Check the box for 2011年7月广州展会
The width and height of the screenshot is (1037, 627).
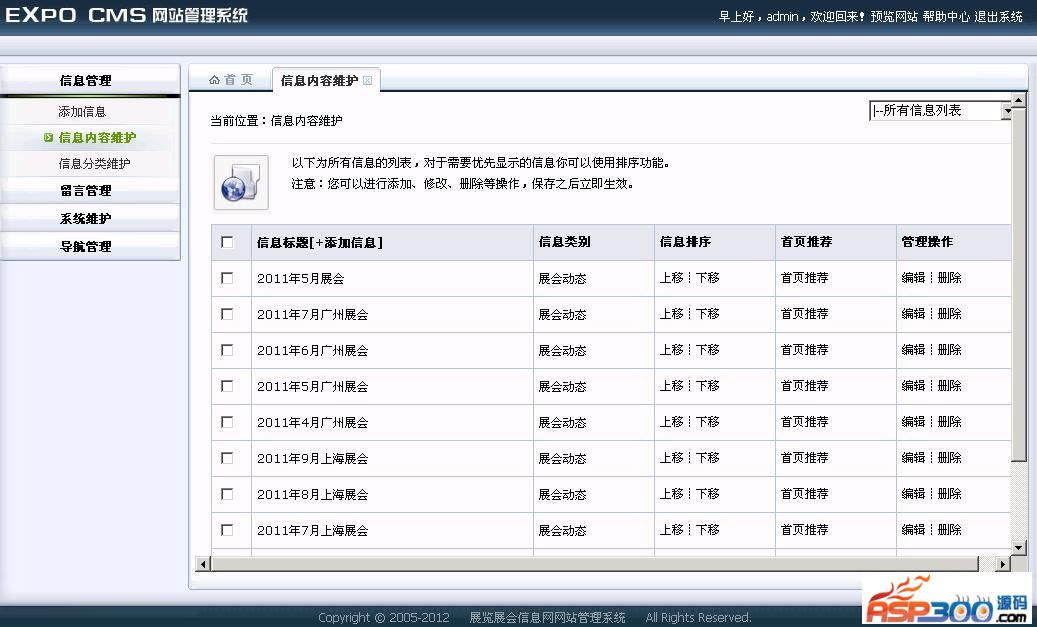(x=227, y=314)
